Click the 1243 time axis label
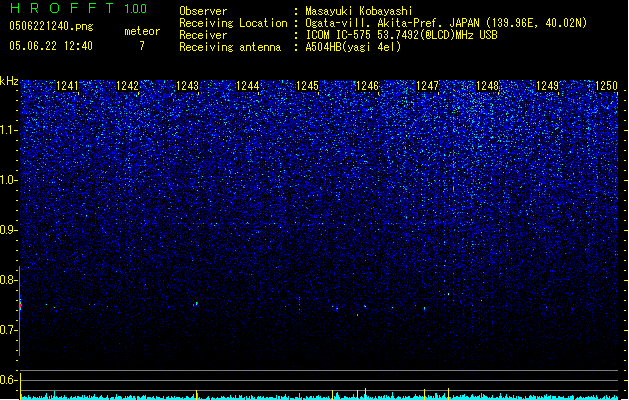The image size is (629, 400). click(x=187, y=86)
